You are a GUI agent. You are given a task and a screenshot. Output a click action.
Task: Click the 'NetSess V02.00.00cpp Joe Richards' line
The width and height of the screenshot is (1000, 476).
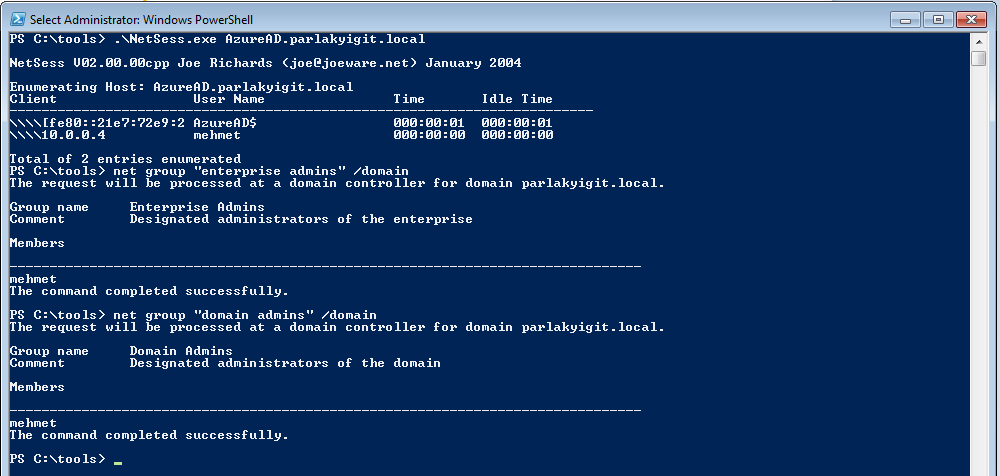tap(265, 63)
